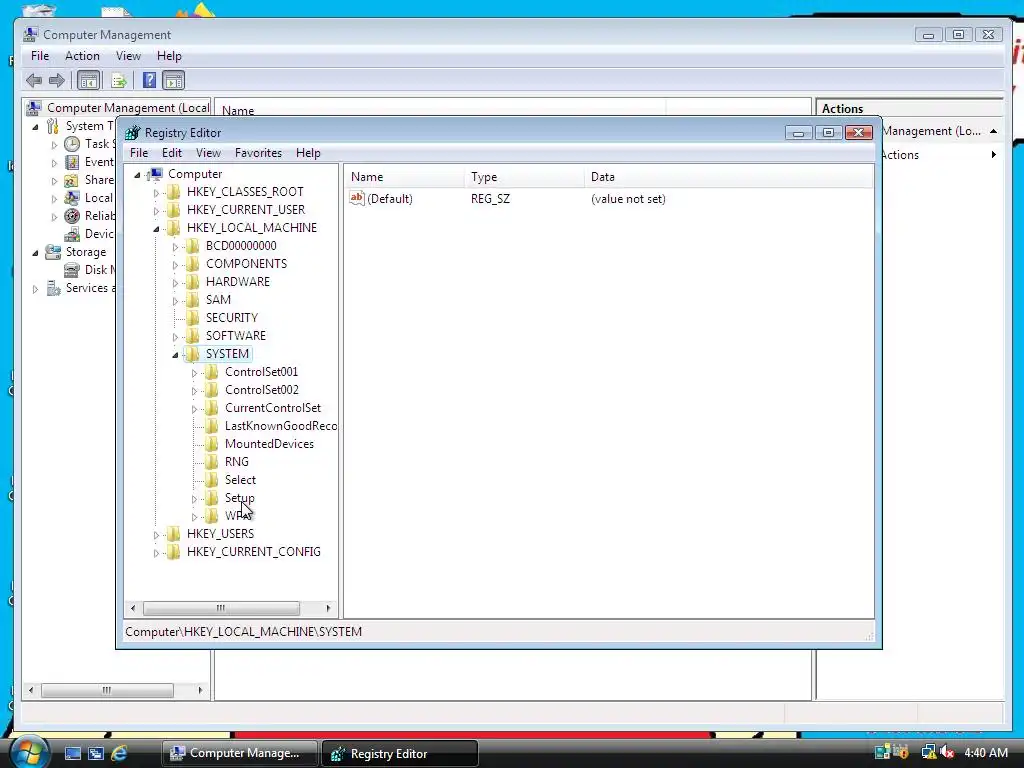Click the network tray icon
The image size is (1024, 768).
928,752
